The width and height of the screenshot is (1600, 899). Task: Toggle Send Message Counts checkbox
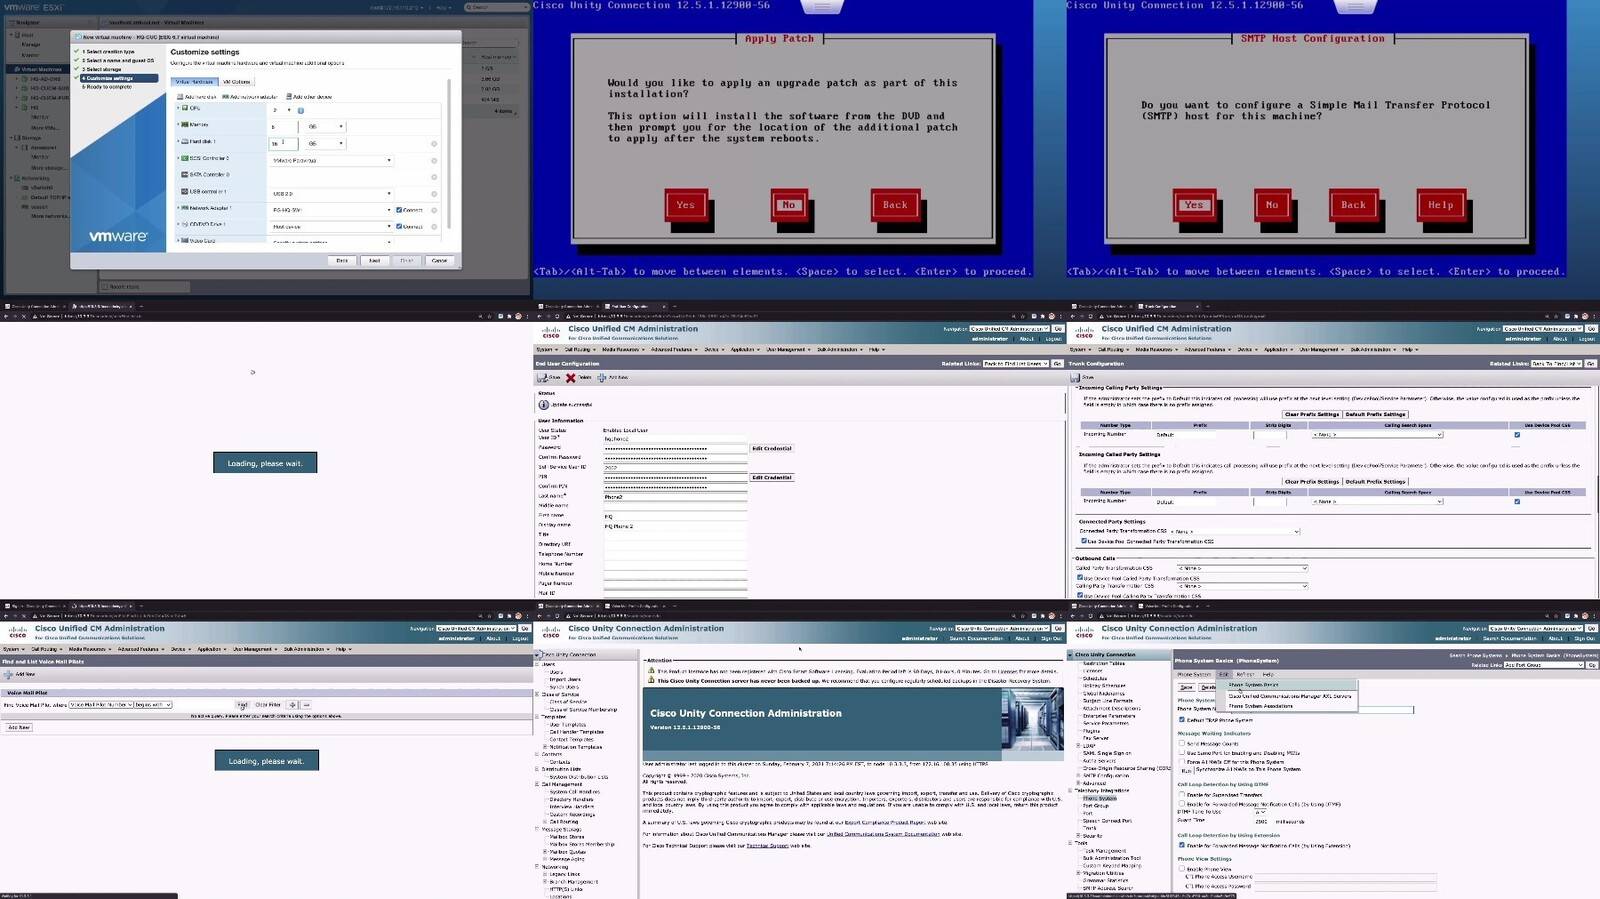(x=1182, y=743)
